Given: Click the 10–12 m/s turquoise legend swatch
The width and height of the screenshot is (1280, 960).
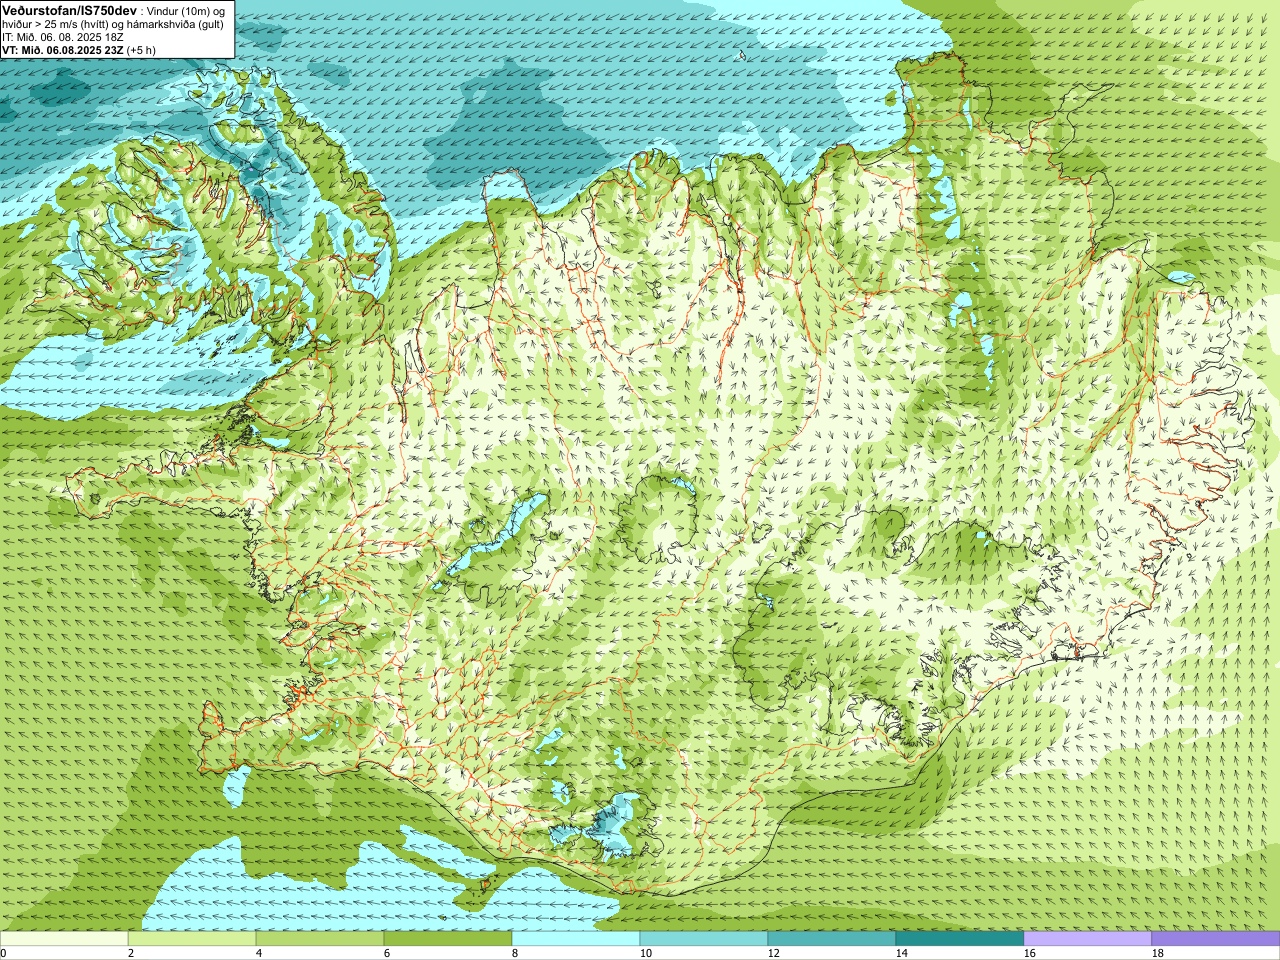Looking at the screenshot, I should [x=704, y=939].
